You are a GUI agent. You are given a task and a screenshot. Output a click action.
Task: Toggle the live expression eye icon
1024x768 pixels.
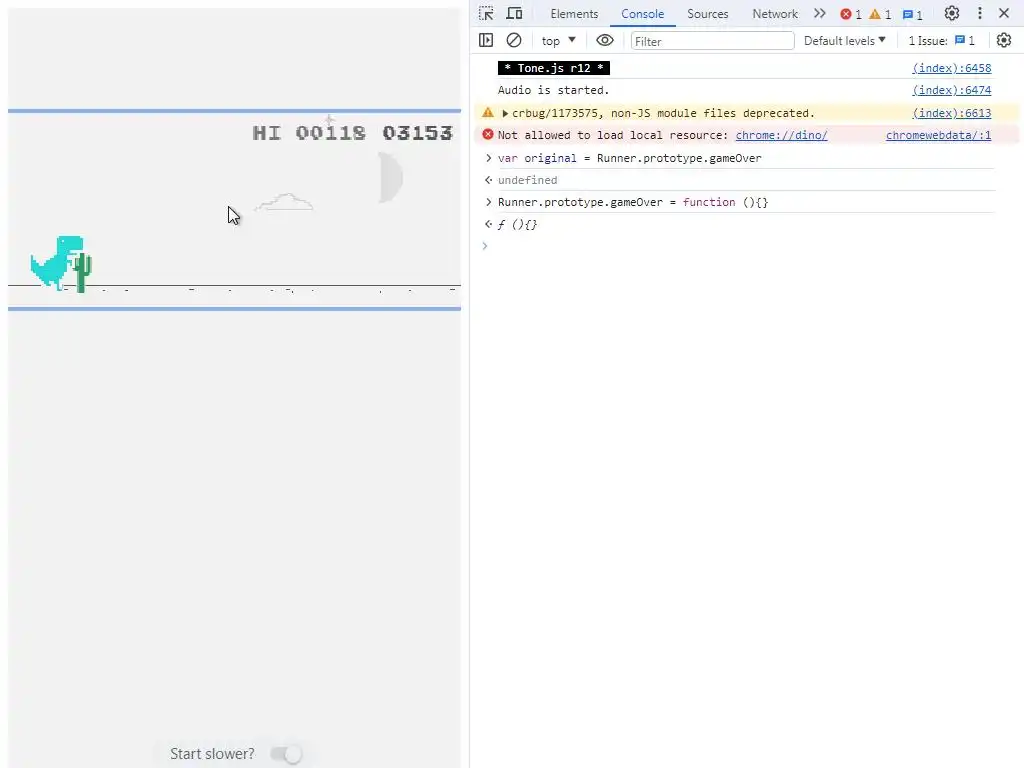(x=605, y=40)
